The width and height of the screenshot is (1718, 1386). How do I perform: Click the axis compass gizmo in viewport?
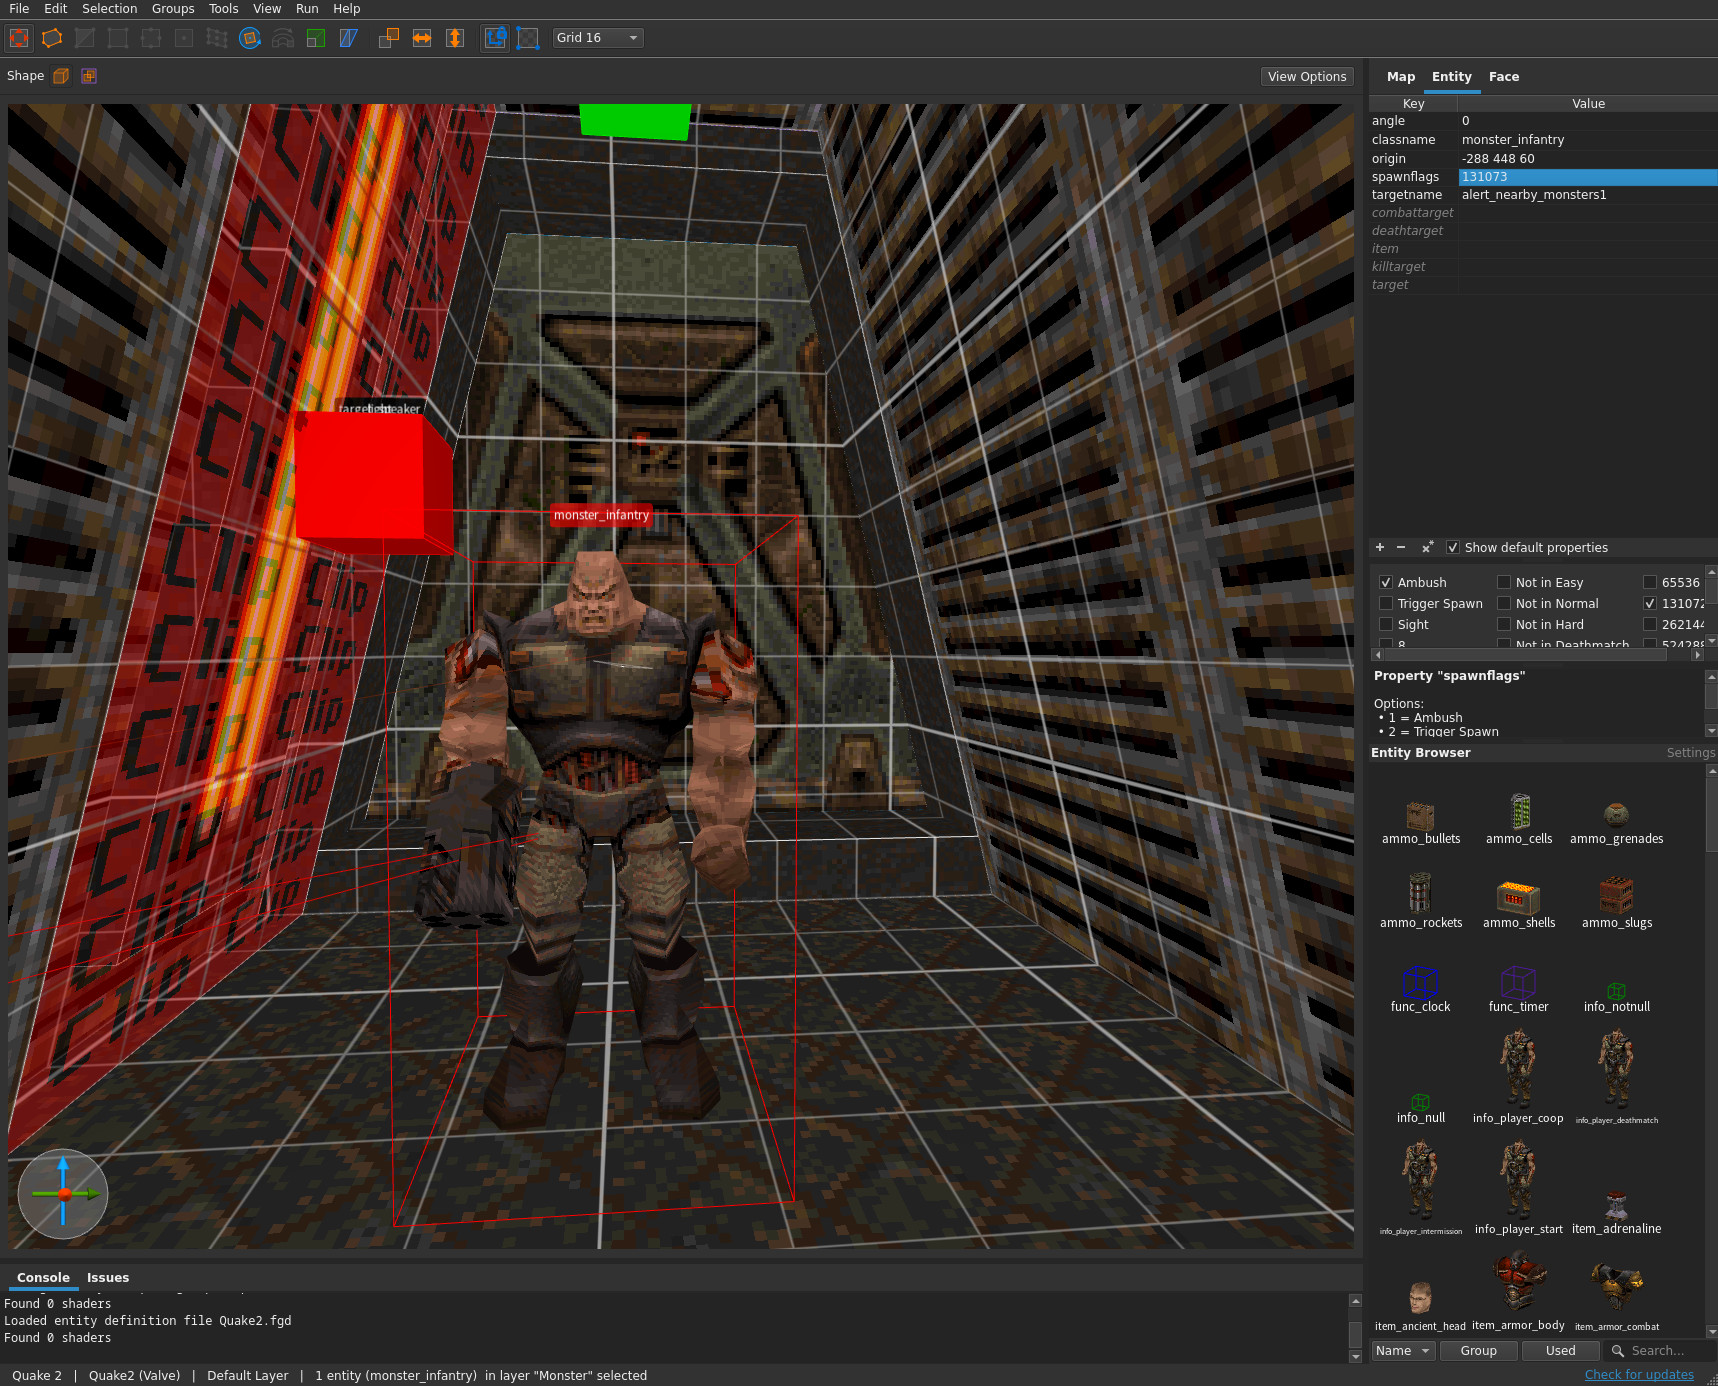[63, 1194]
